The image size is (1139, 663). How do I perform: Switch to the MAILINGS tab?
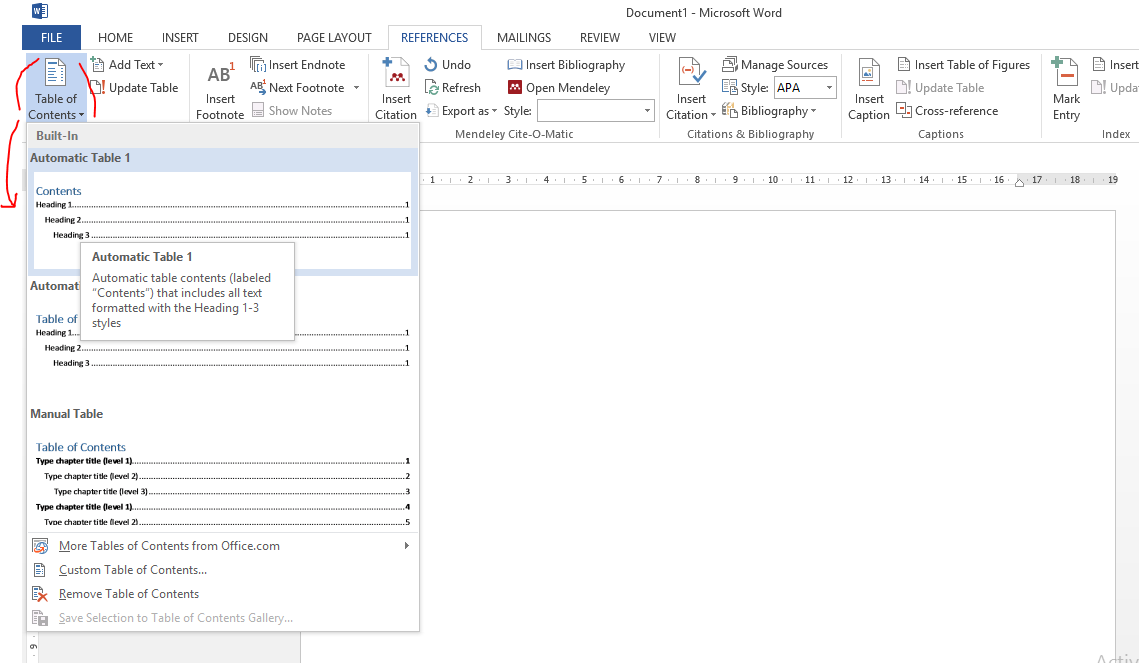pyautogui.click(x=524, y=38)
